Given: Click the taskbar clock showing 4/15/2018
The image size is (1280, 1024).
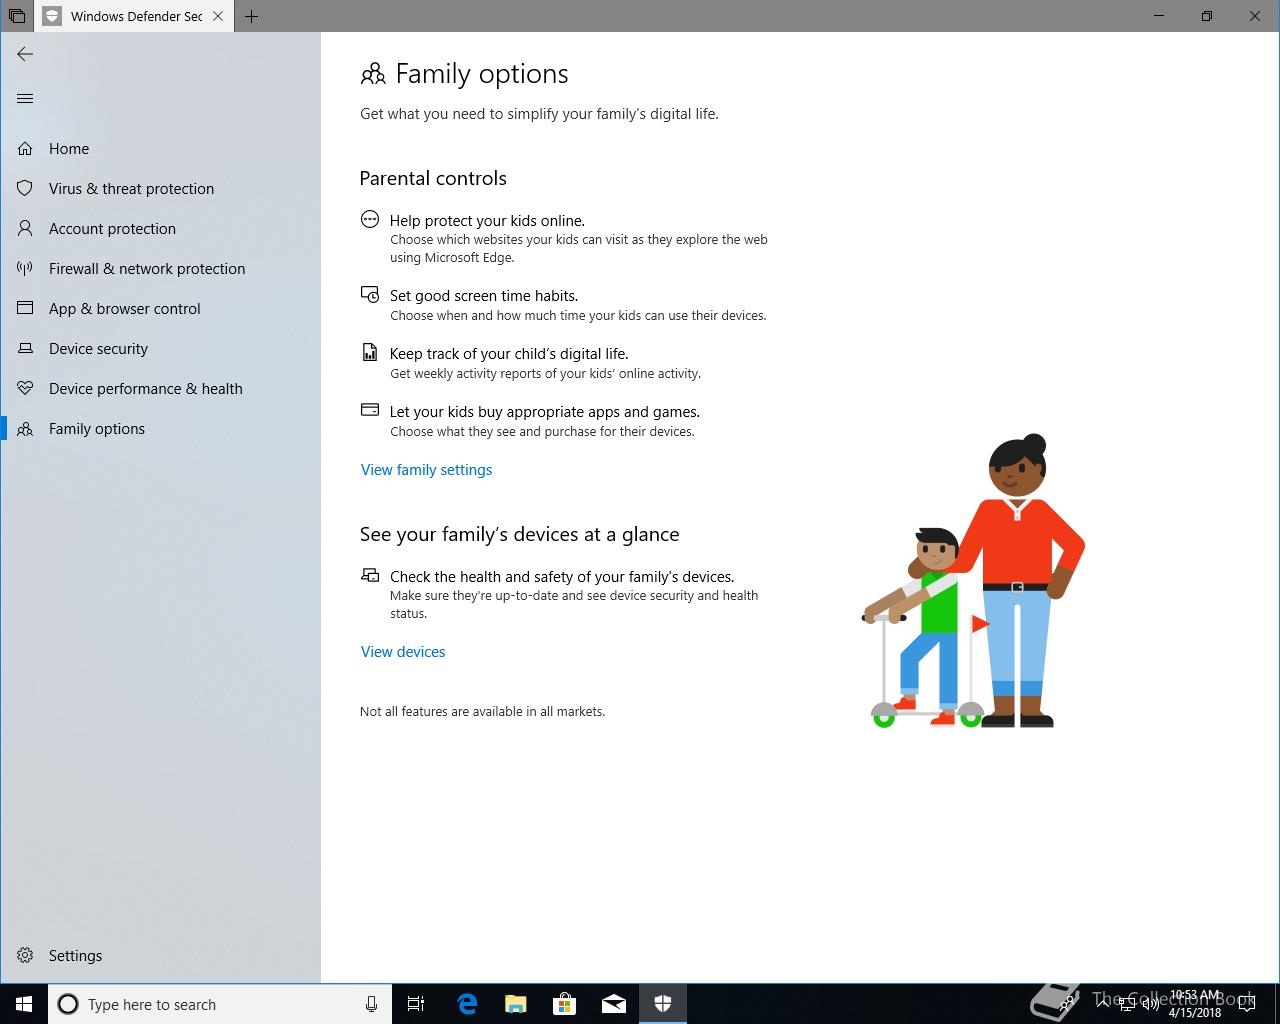Looking at the screenshot, I should [x=1195, y=1004].
